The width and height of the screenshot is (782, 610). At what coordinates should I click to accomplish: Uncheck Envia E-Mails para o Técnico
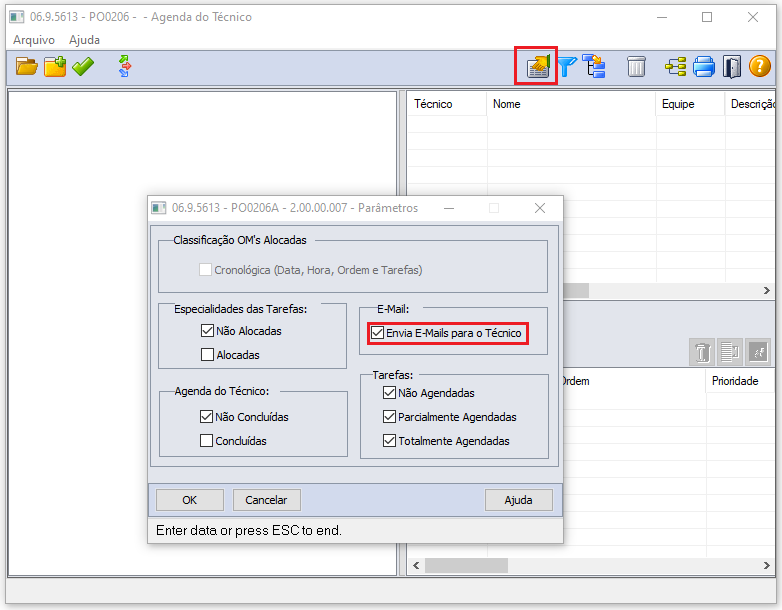[x=378, y=333]
